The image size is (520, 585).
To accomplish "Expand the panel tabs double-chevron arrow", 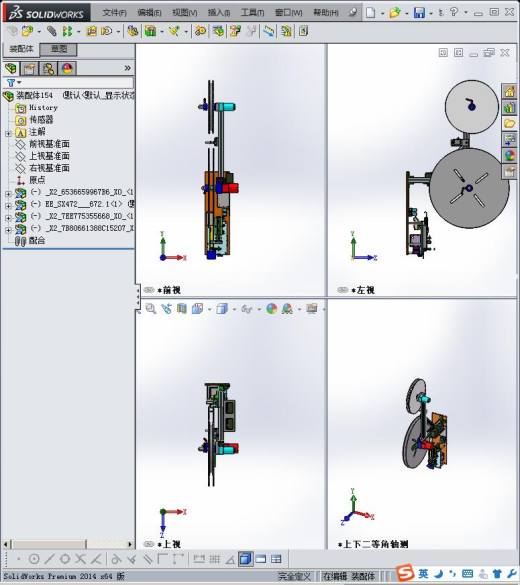I will coord(128,68).
